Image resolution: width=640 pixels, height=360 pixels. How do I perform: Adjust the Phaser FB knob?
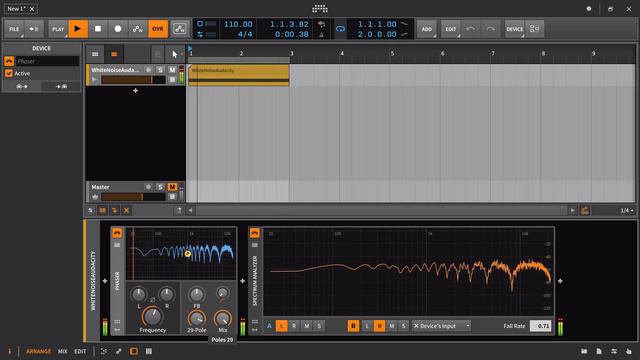[x=197, y=294]
